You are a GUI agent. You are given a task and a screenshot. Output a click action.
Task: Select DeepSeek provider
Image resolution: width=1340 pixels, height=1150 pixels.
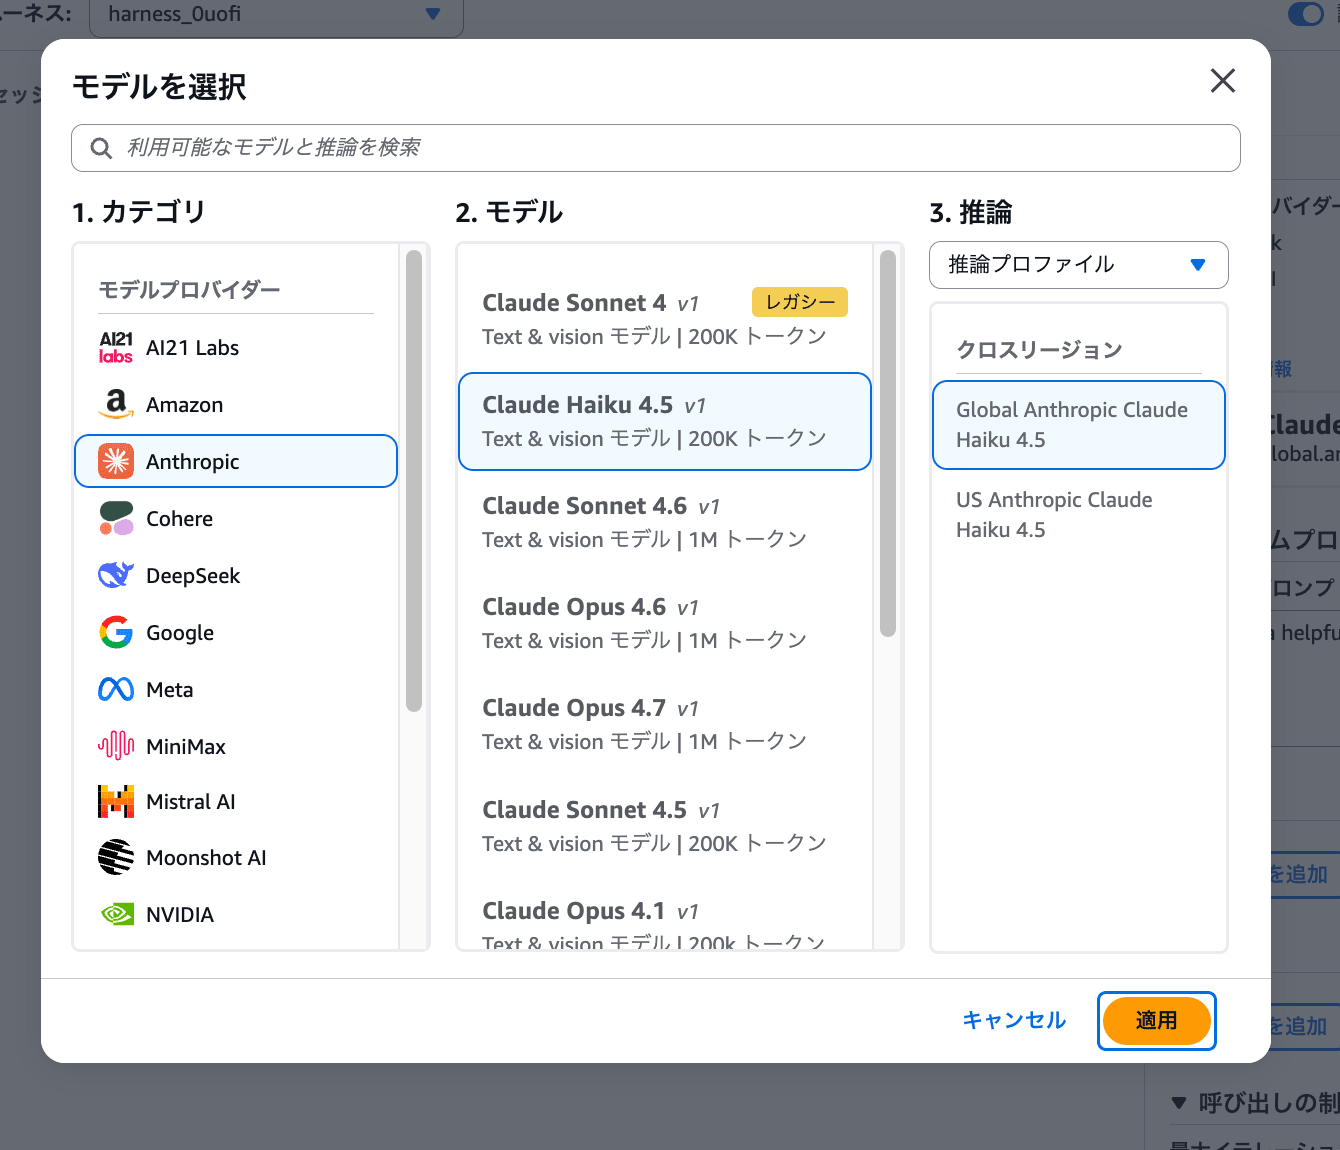click(x=236, y=575)
